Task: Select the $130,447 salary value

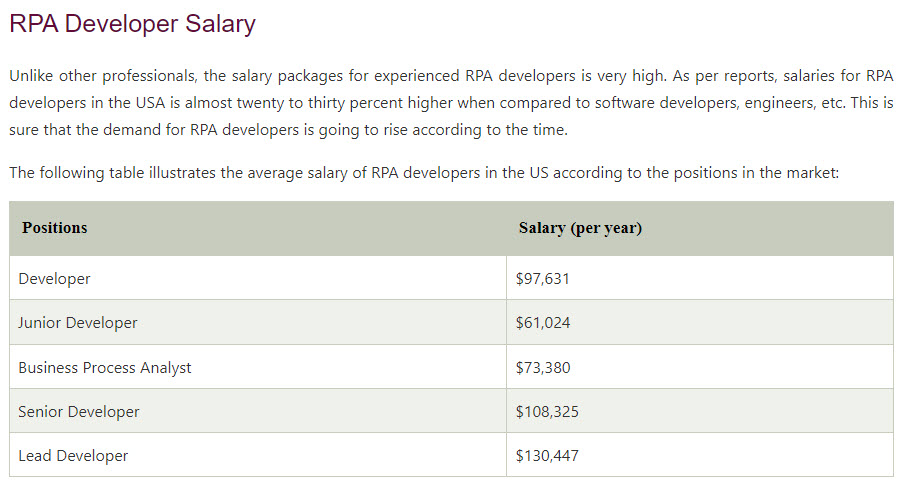Action: coord(546,455)
